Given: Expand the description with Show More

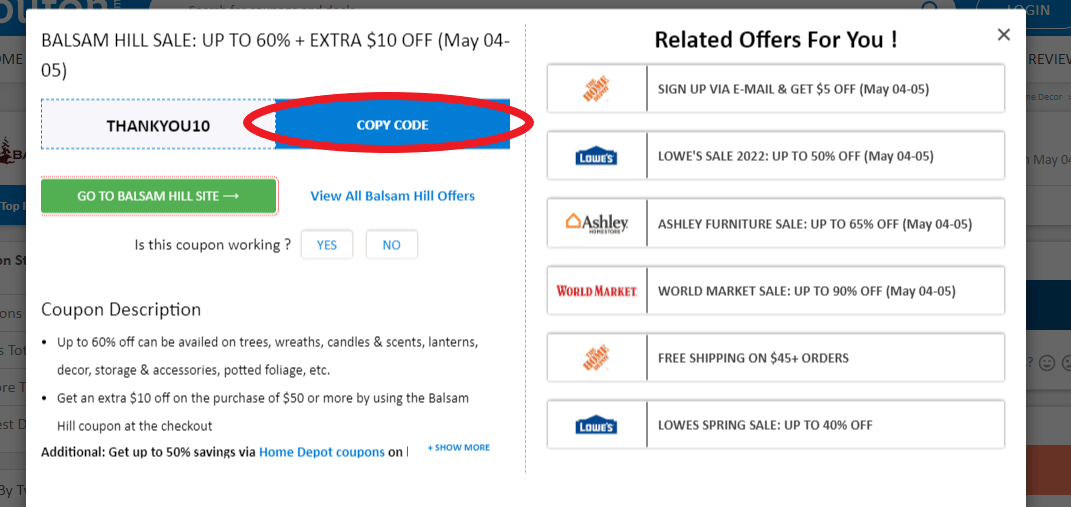Looking at the screenshot, I should click(x=459, y=447).
